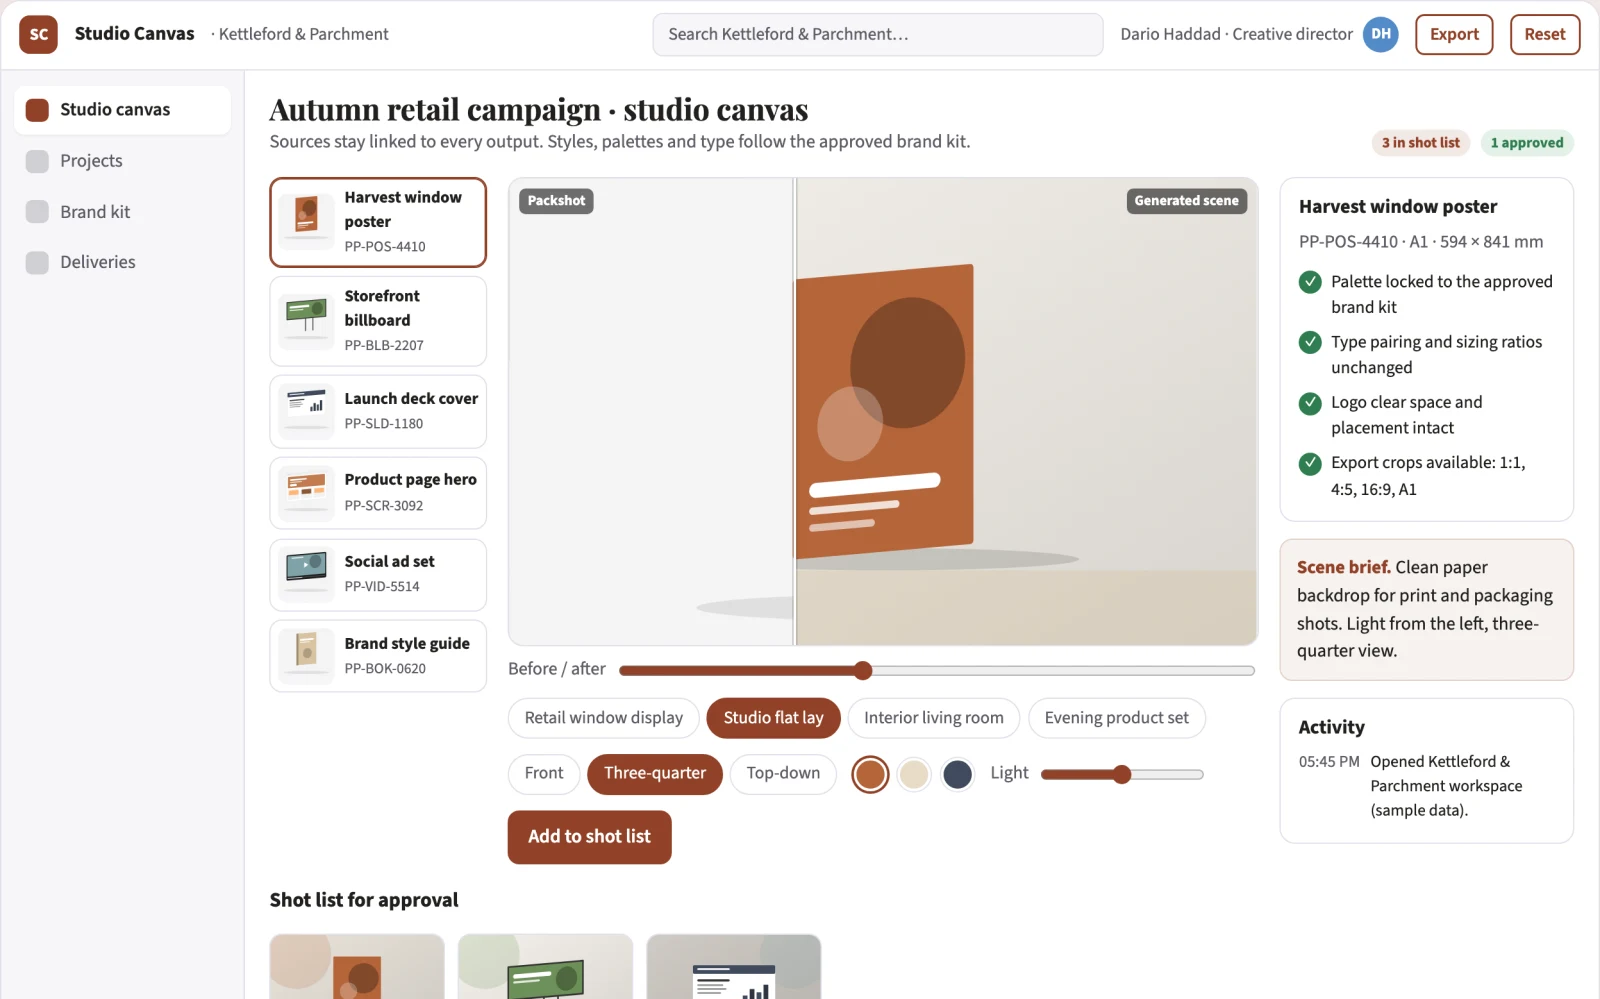Viewport: 1600px width, 999px height.
Task: Click Add to shot list
Action: pyautogui.click(x=589, y=837)
